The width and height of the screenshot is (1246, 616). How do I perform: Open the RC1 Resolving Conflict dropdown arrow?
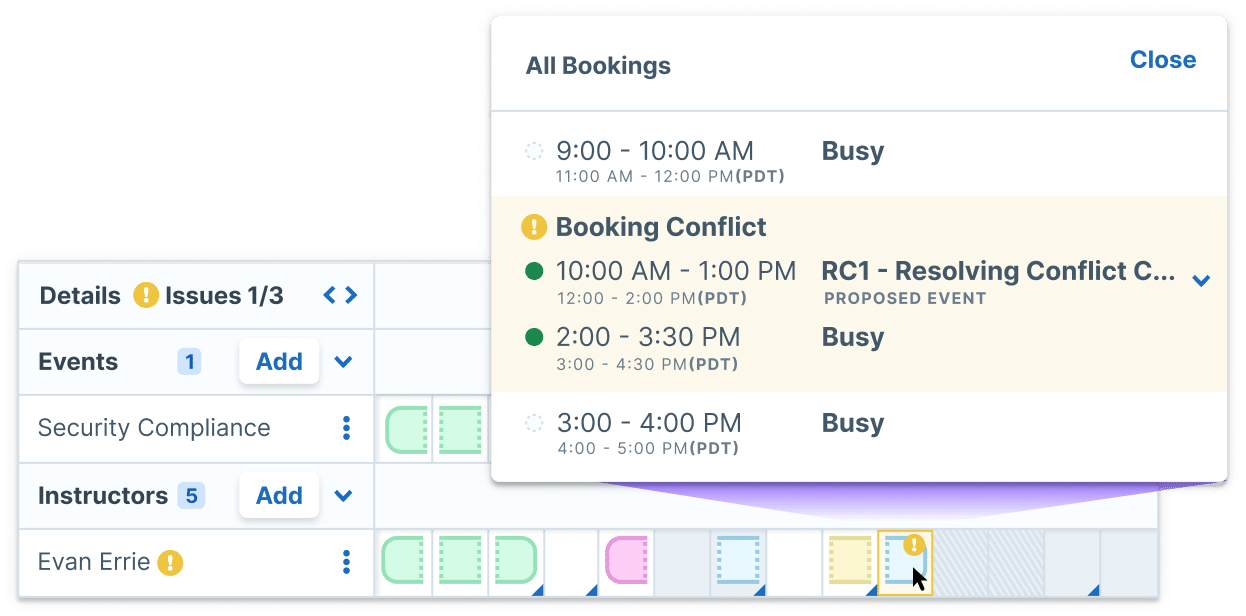tap(1200, 282)
